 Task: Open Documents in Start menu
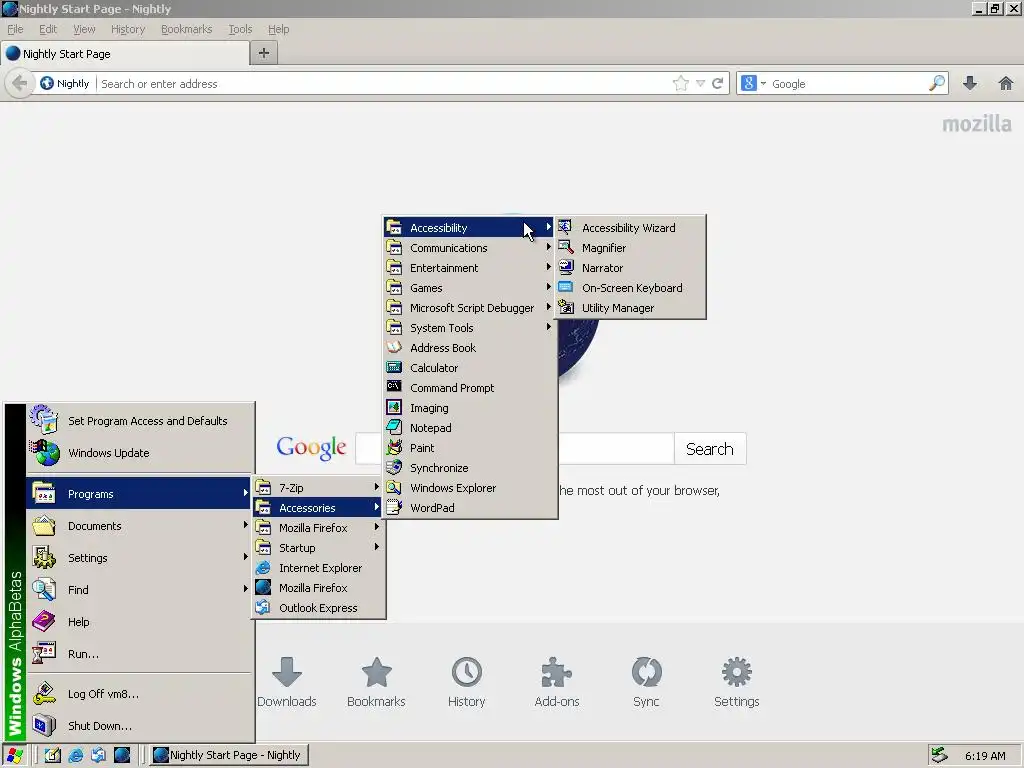[140, 526]
